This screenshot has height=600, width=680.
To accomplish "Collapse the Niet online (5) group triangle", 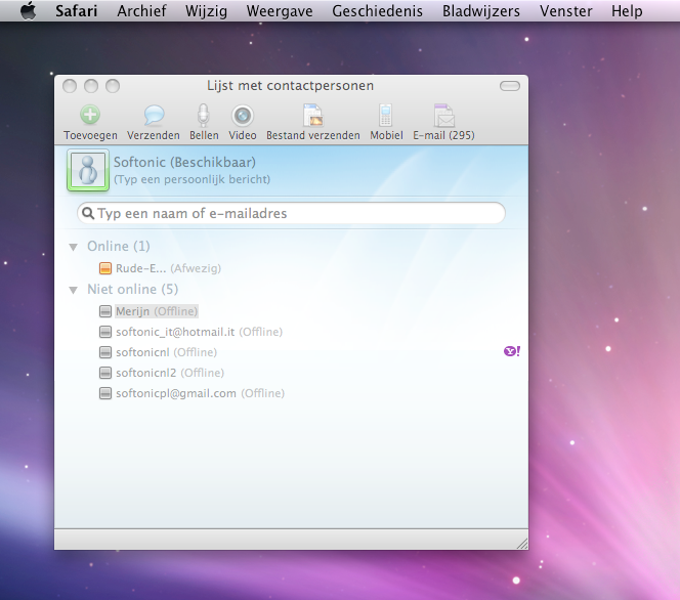I will 73,290.
